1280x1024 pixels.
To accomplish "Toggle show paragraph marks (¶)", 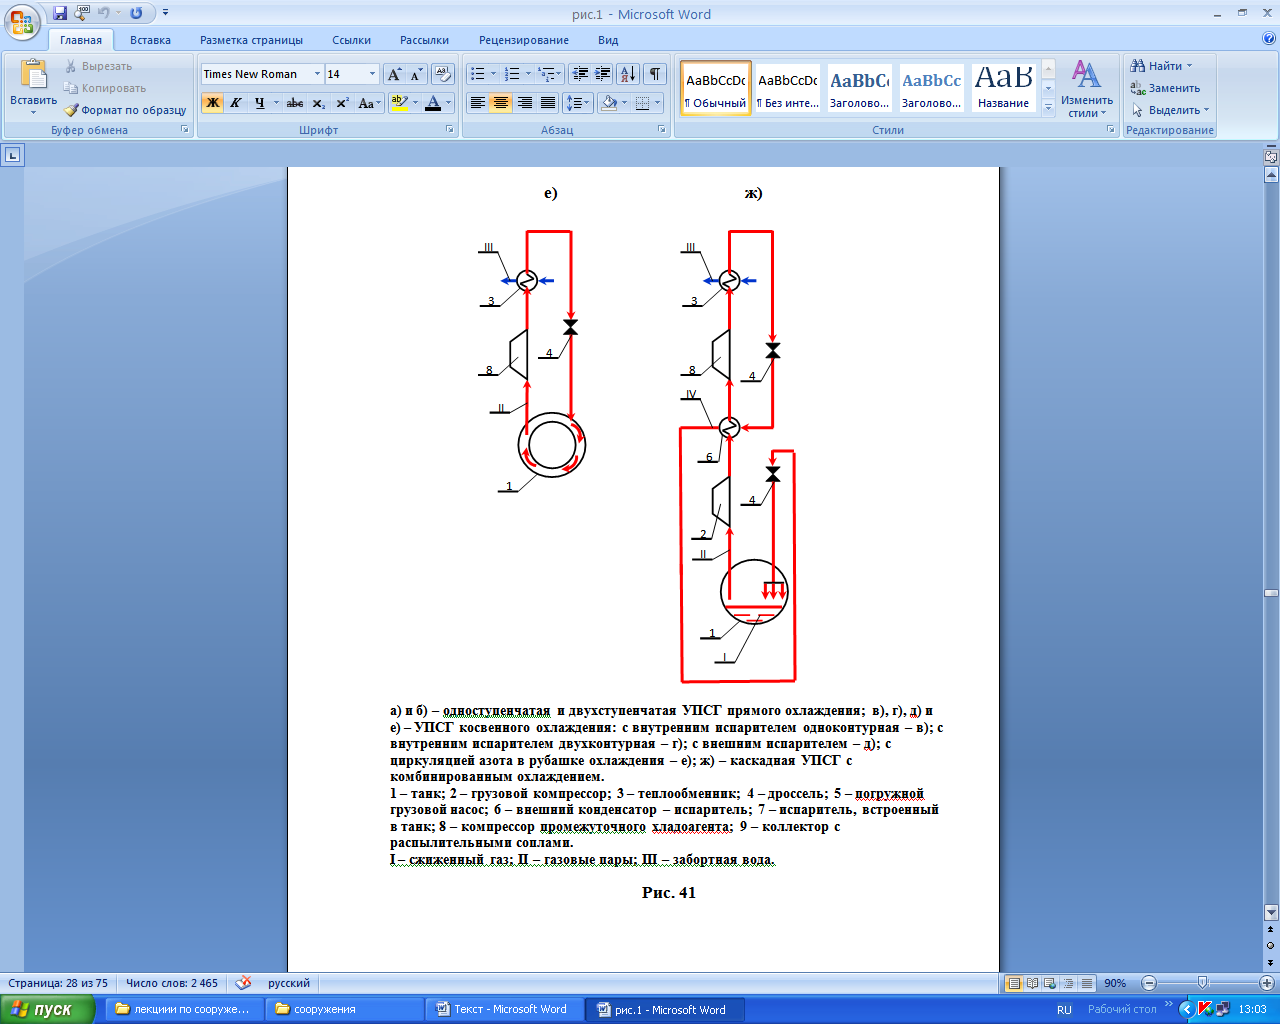I will point(655,74).
